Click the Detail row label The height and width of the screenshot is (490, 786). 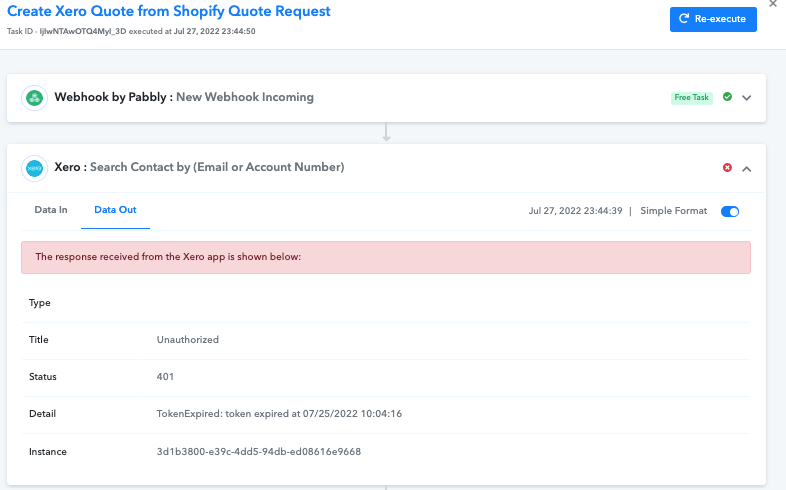(42, 414)
